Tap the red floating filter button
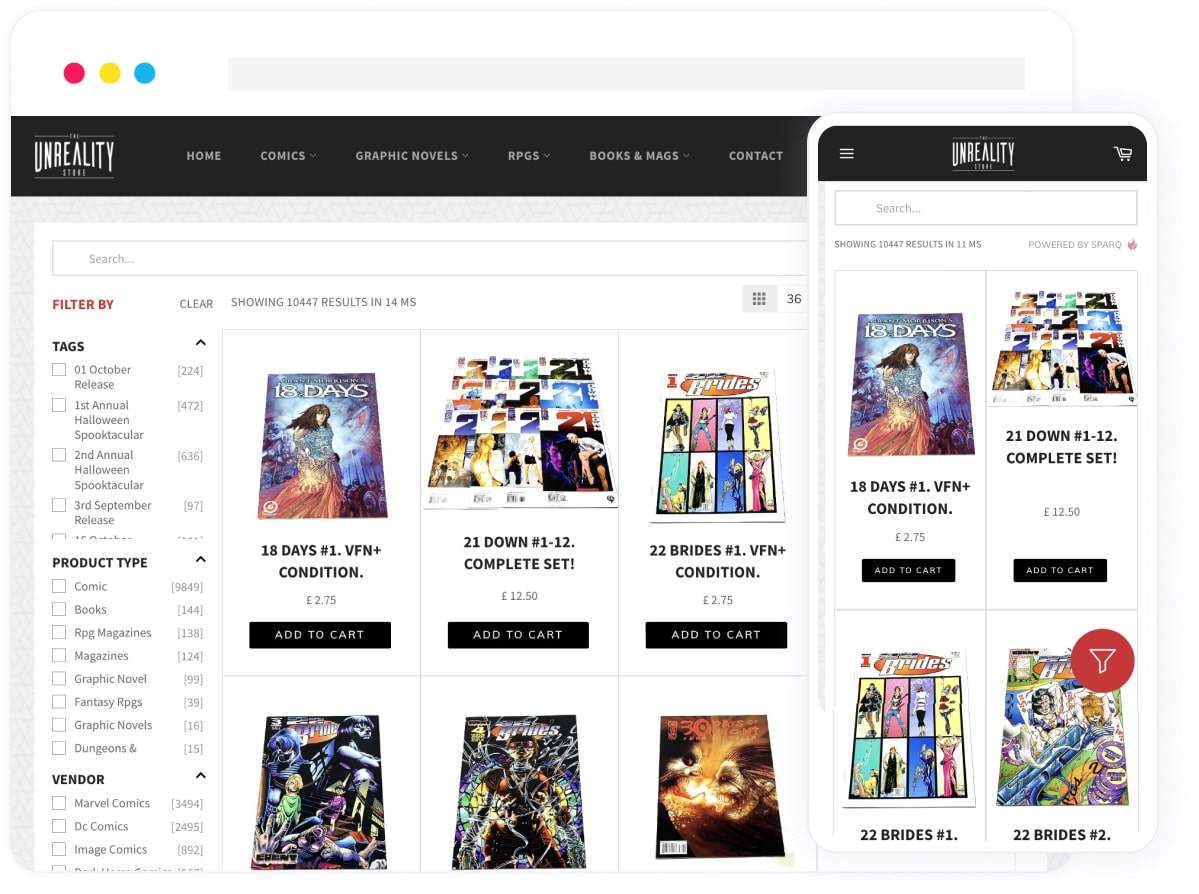This screenshot has height=894, width=1199. click(1102, 661)
